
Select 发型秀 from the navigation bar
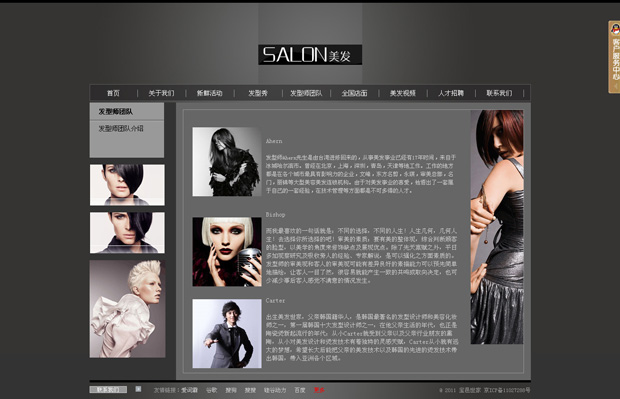tap(258, 93)
